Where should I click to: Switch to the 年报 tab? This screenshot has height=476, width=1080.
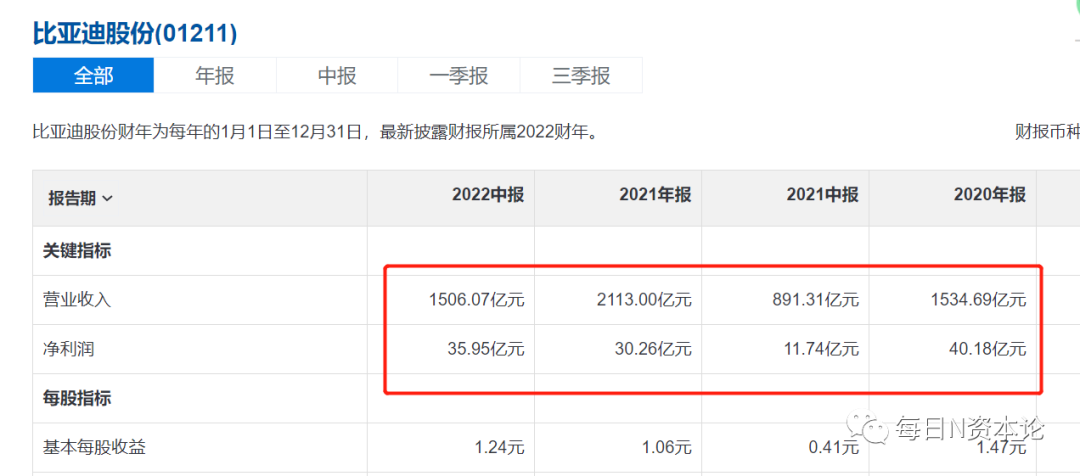point(215,76)
